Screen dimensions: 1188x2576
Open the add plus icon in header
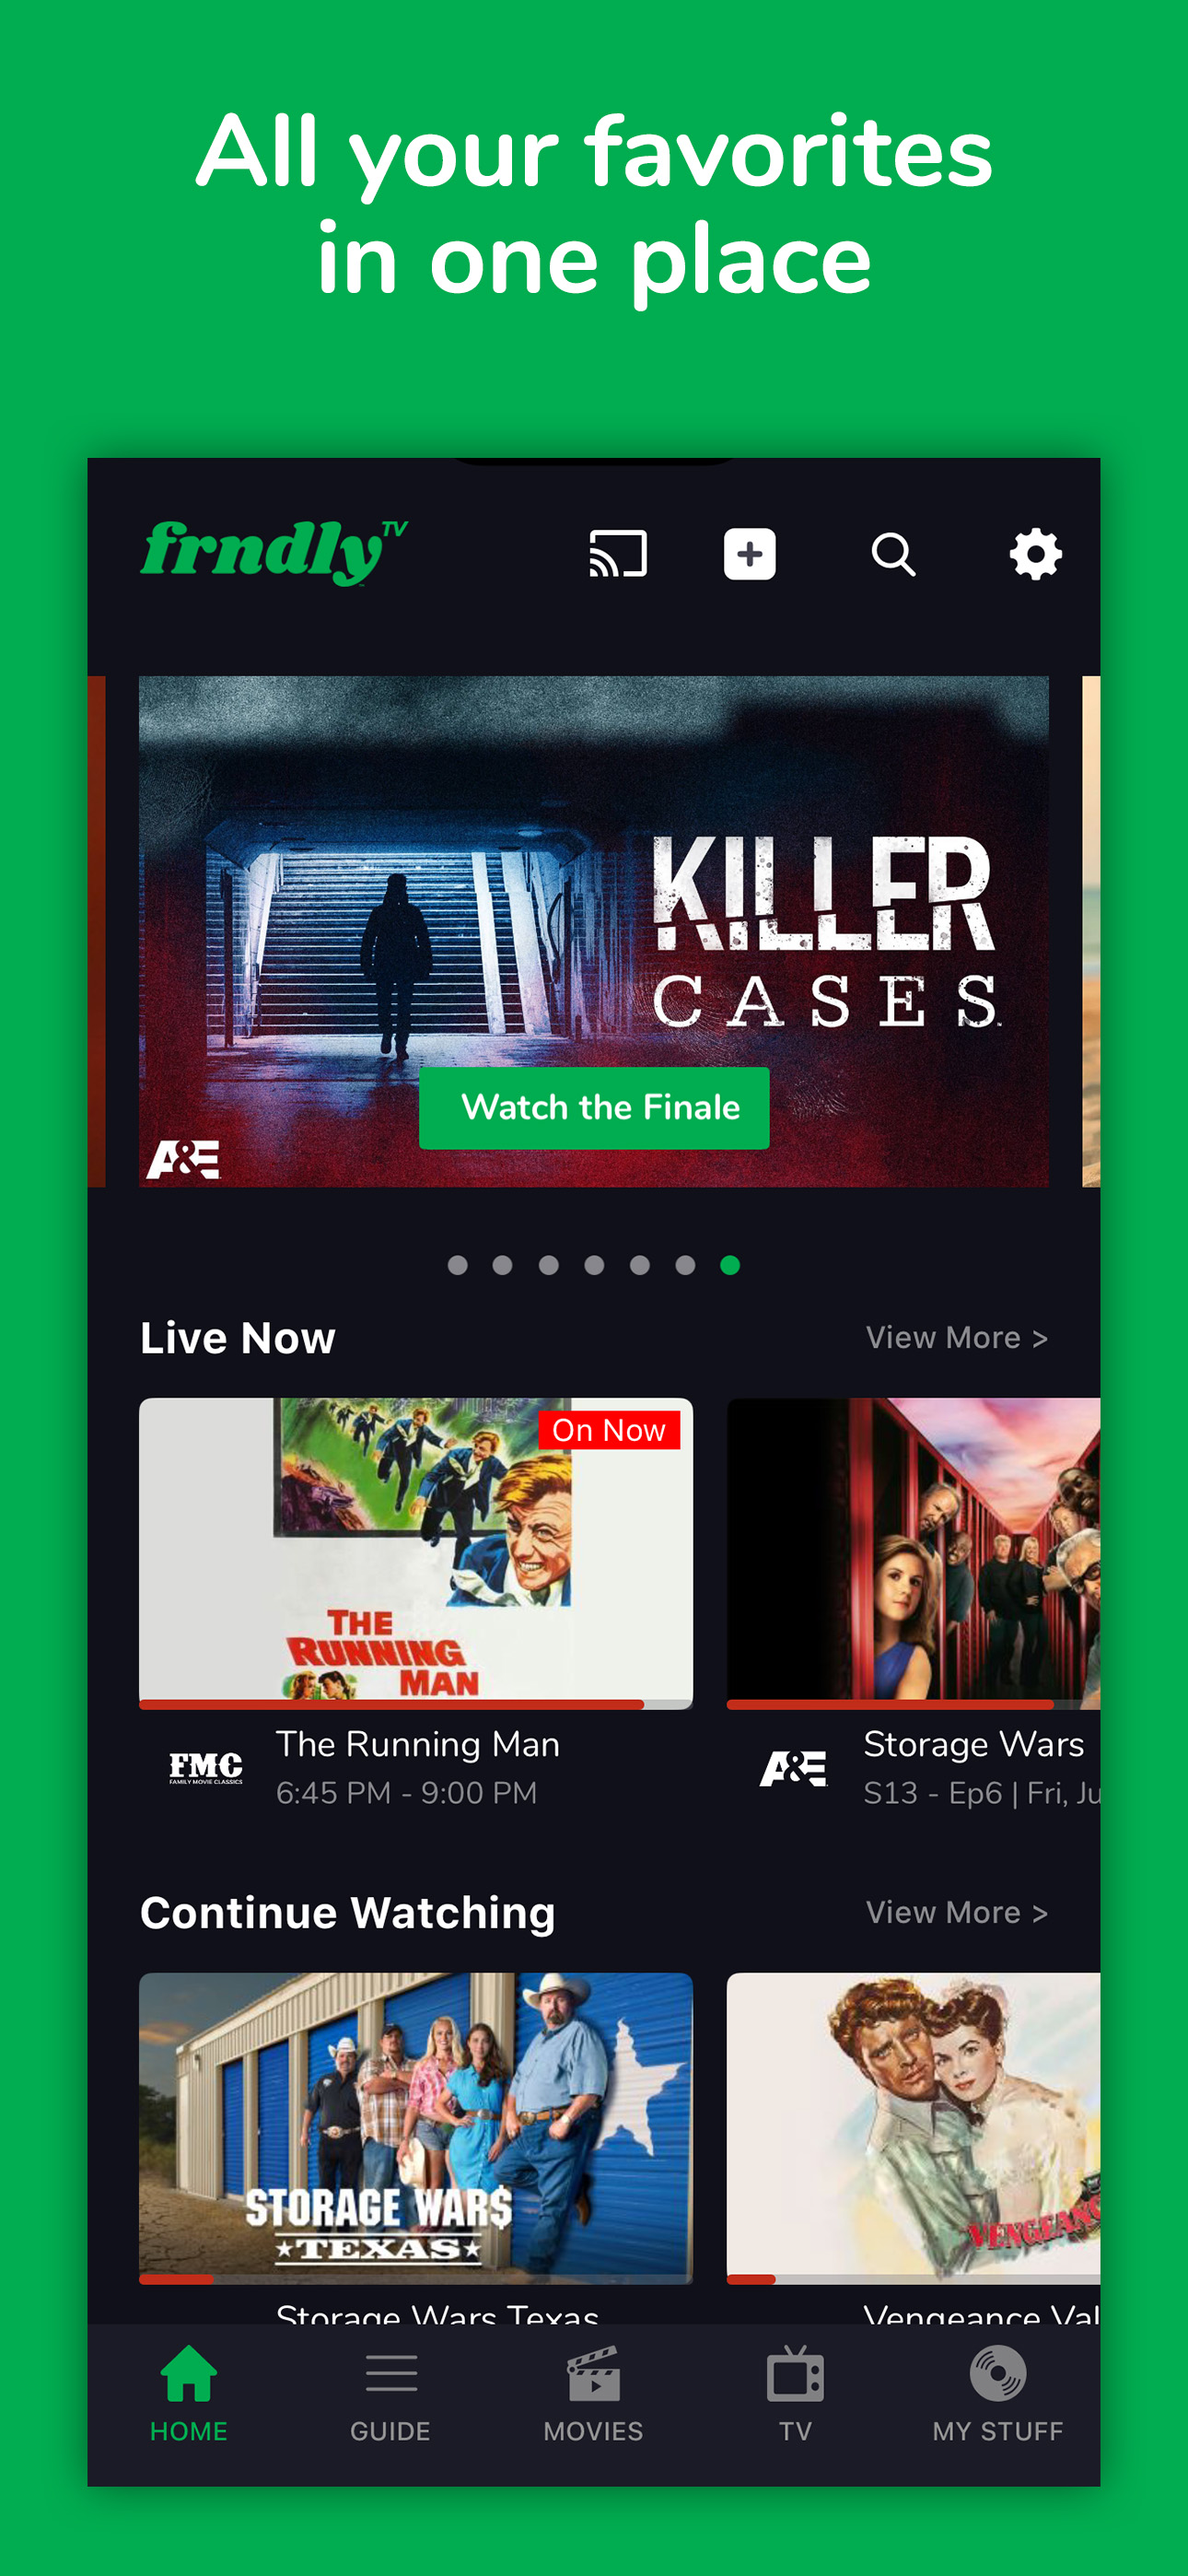pyautogui.click(x=750, y=553)
